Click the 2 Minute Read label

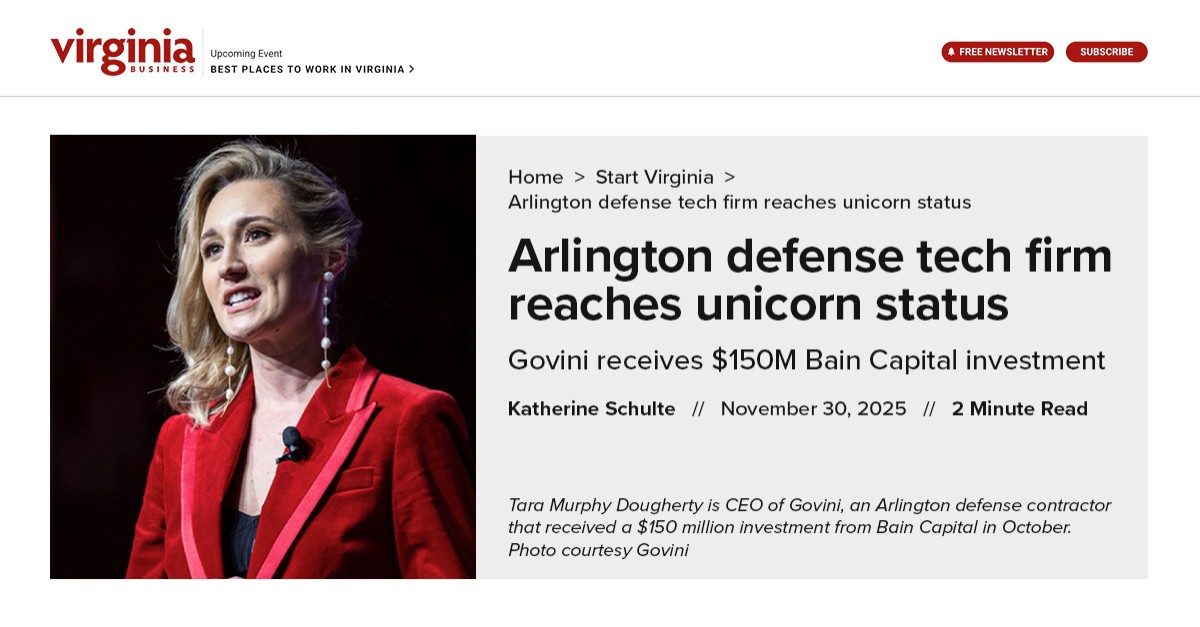point(1020,408)
